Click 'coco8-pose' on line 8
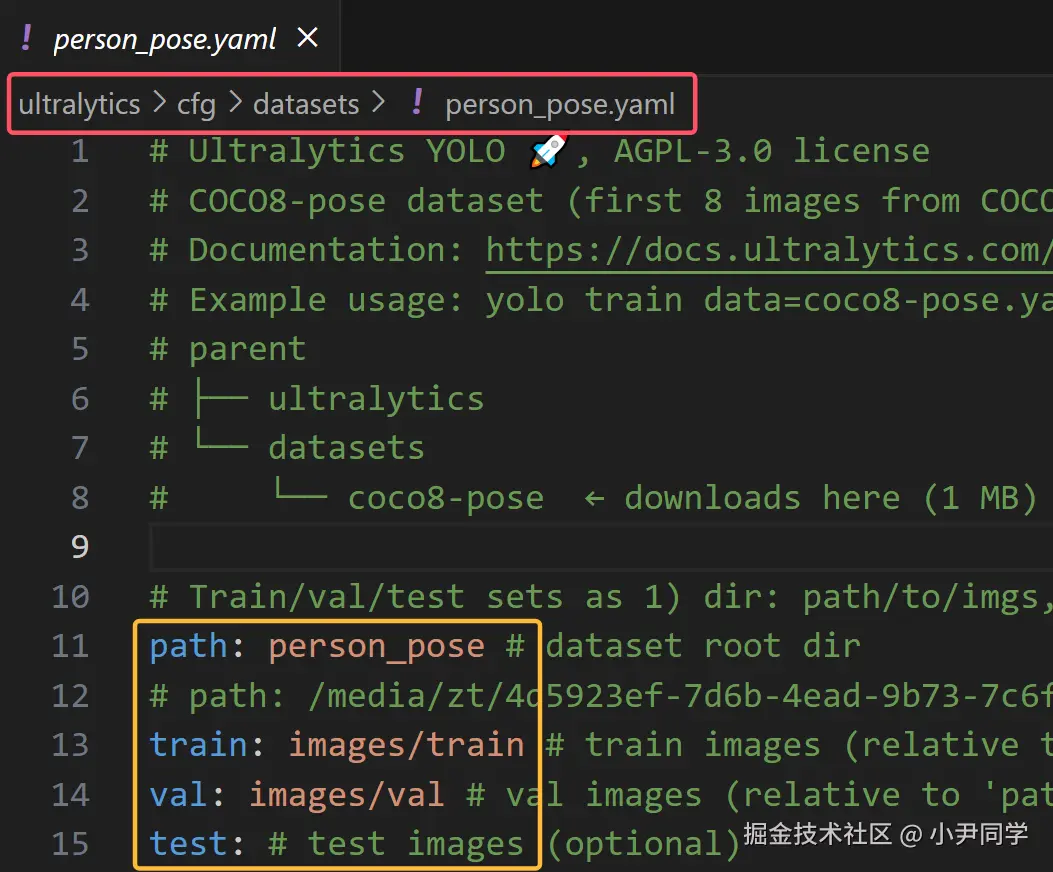 point(446,498)
